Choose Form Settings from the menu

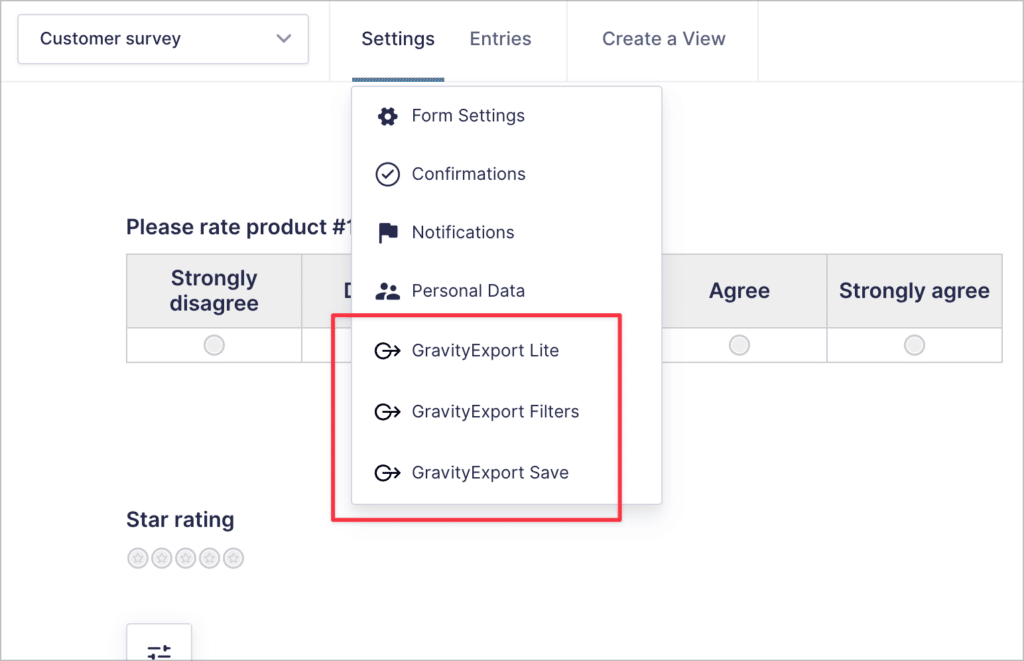pos(468,116)
